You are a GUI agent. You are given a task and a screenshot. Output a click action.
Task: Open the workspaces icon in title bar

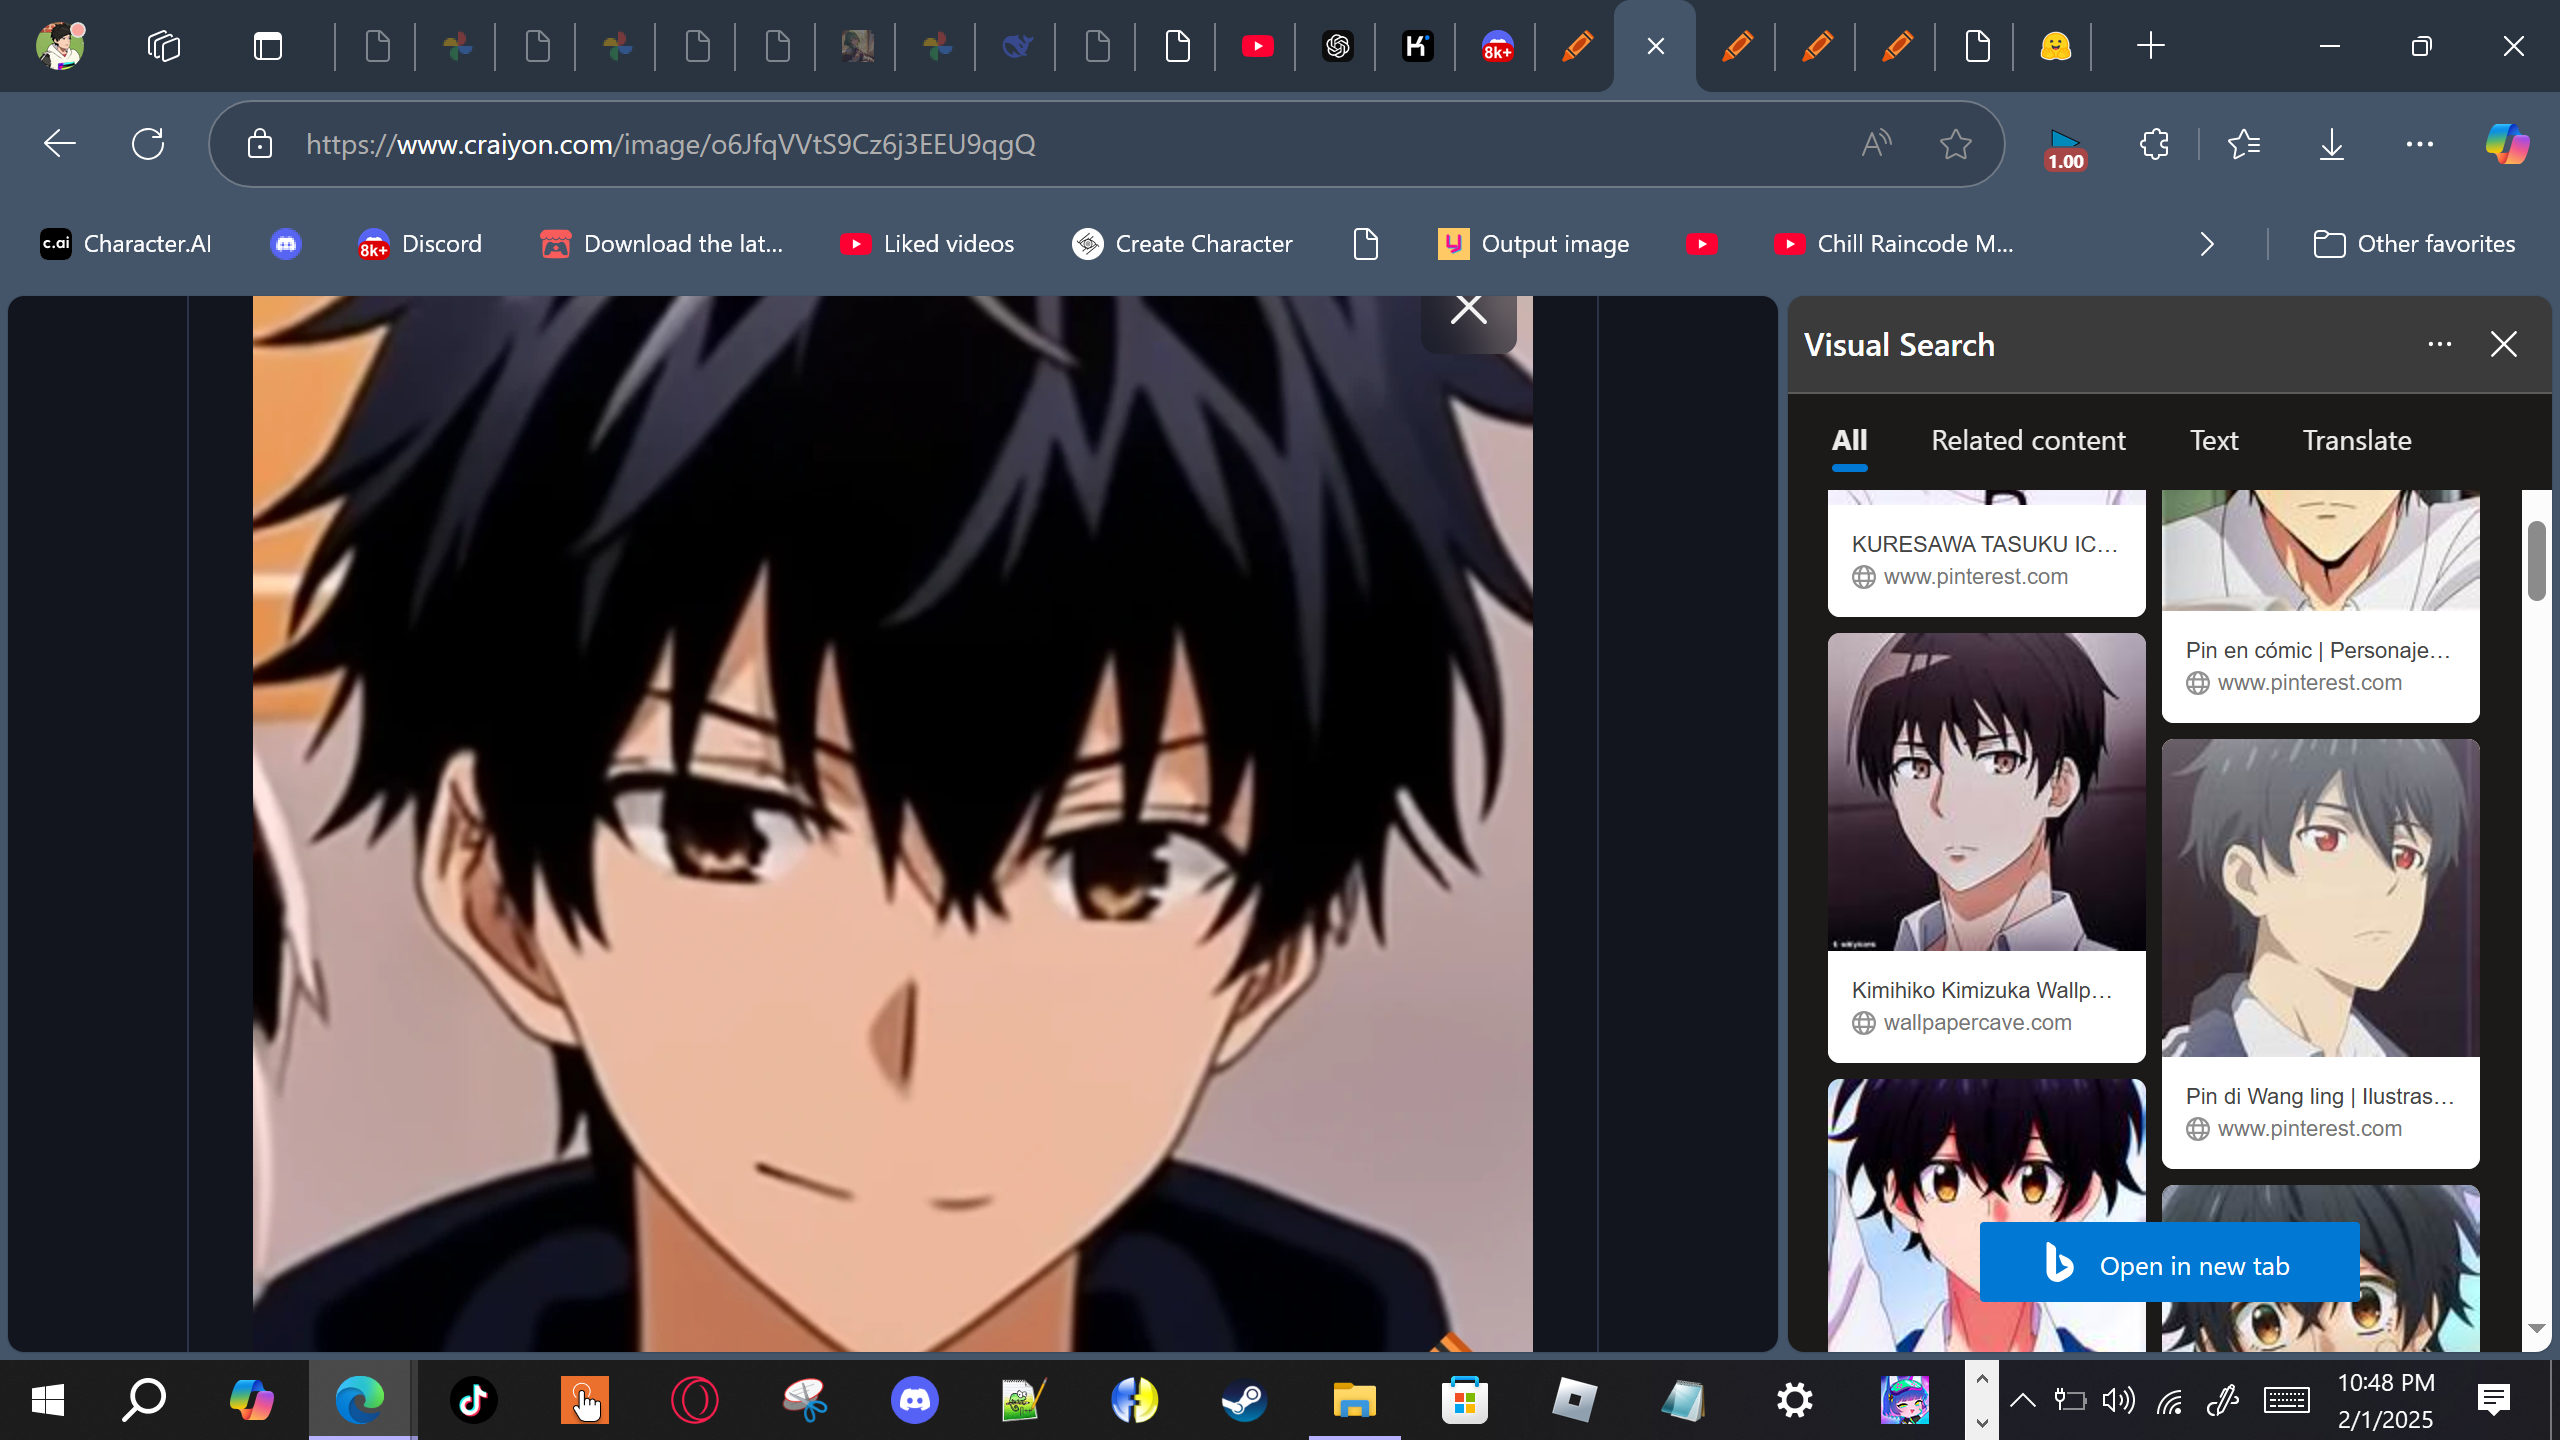tap(163, 46)
